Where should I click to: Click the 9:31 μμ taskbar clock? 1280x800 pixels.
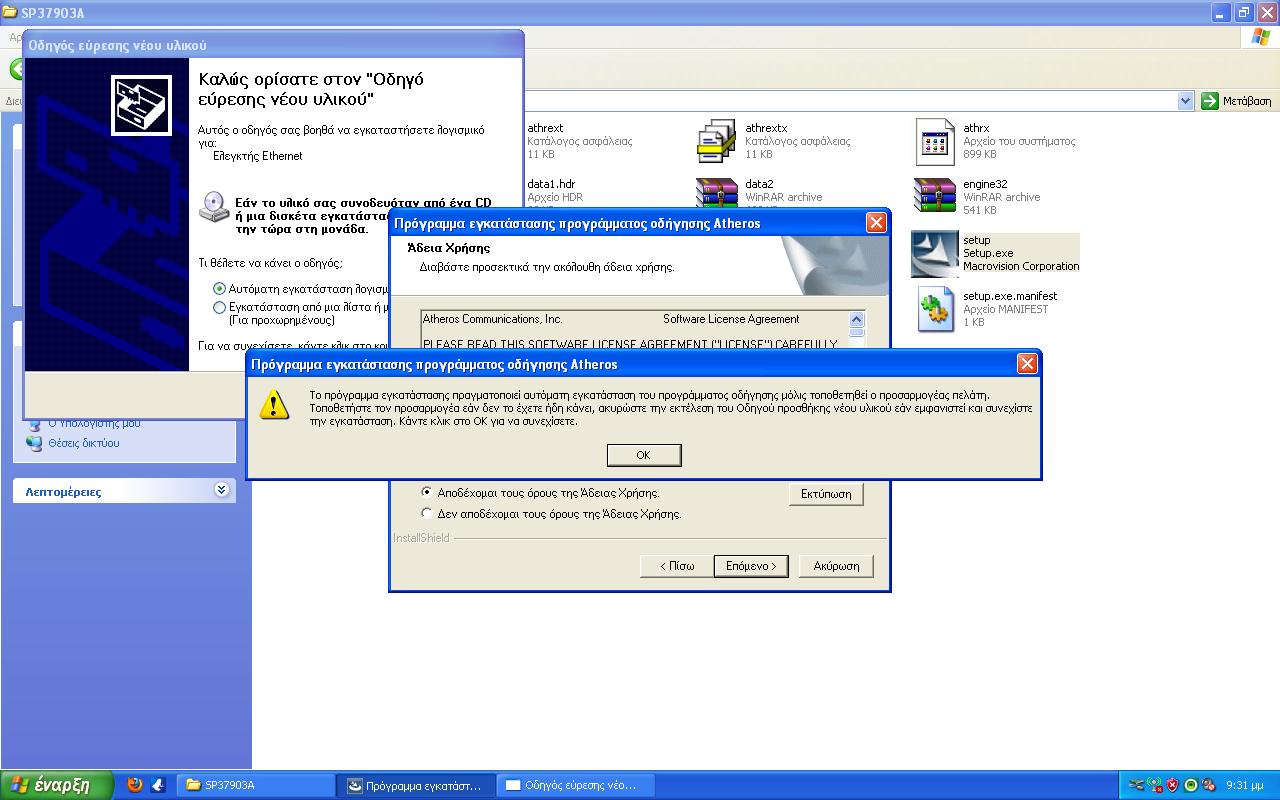click(1245, 785)
